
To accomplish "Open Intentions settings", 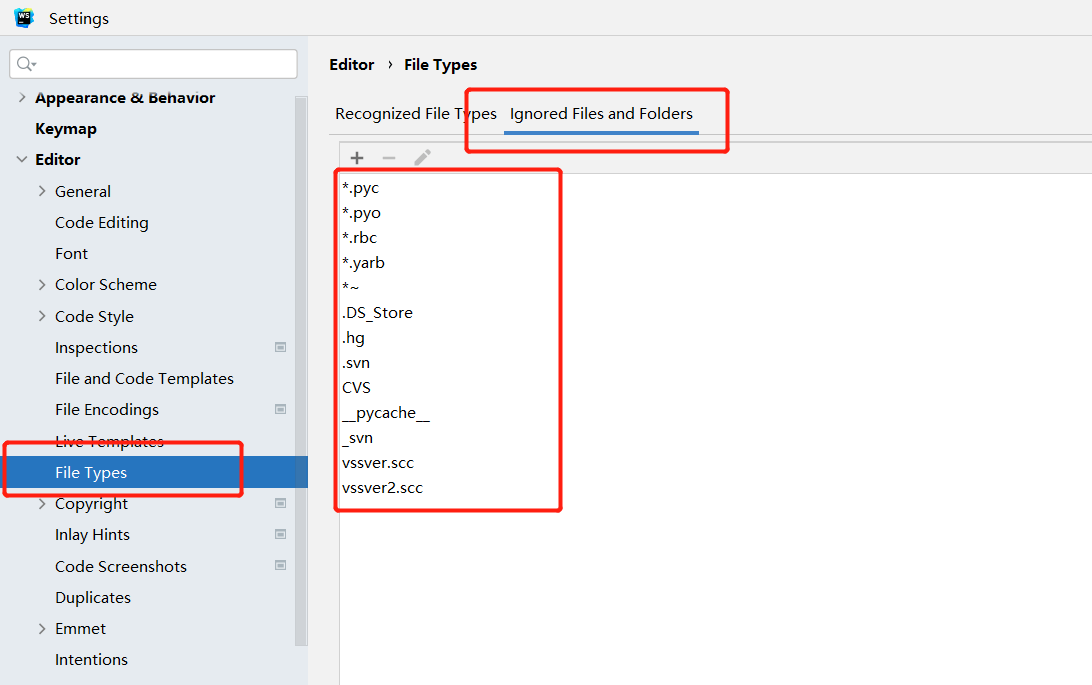I will coord(91,659).
